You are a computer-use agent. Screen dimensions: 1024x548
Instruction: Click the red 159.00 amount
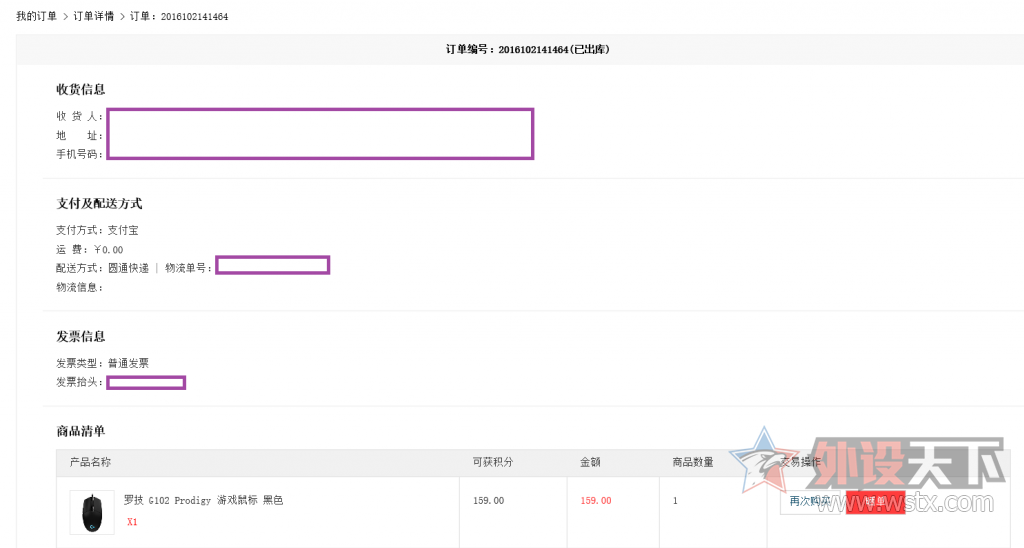pos(596,500)
